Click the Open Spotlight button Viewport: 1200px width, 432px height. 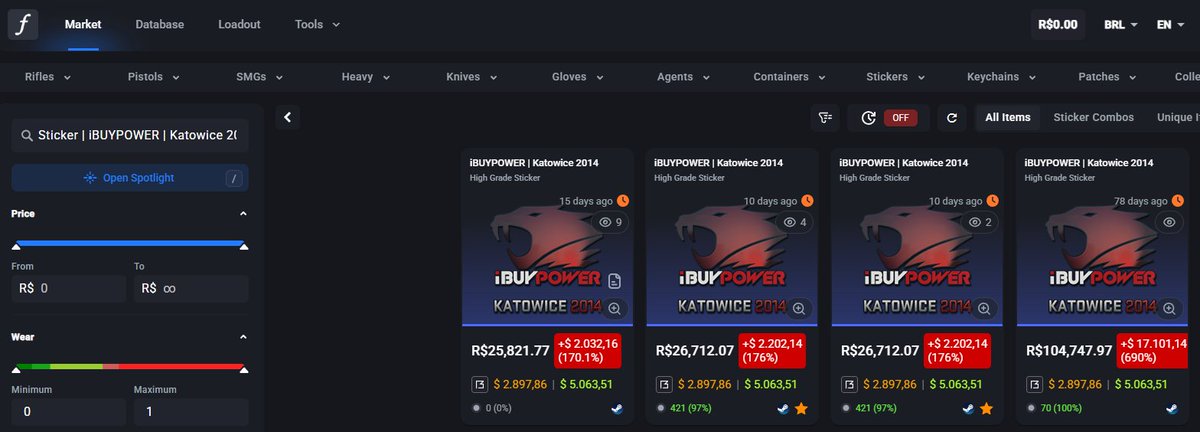tap(130, 178)
